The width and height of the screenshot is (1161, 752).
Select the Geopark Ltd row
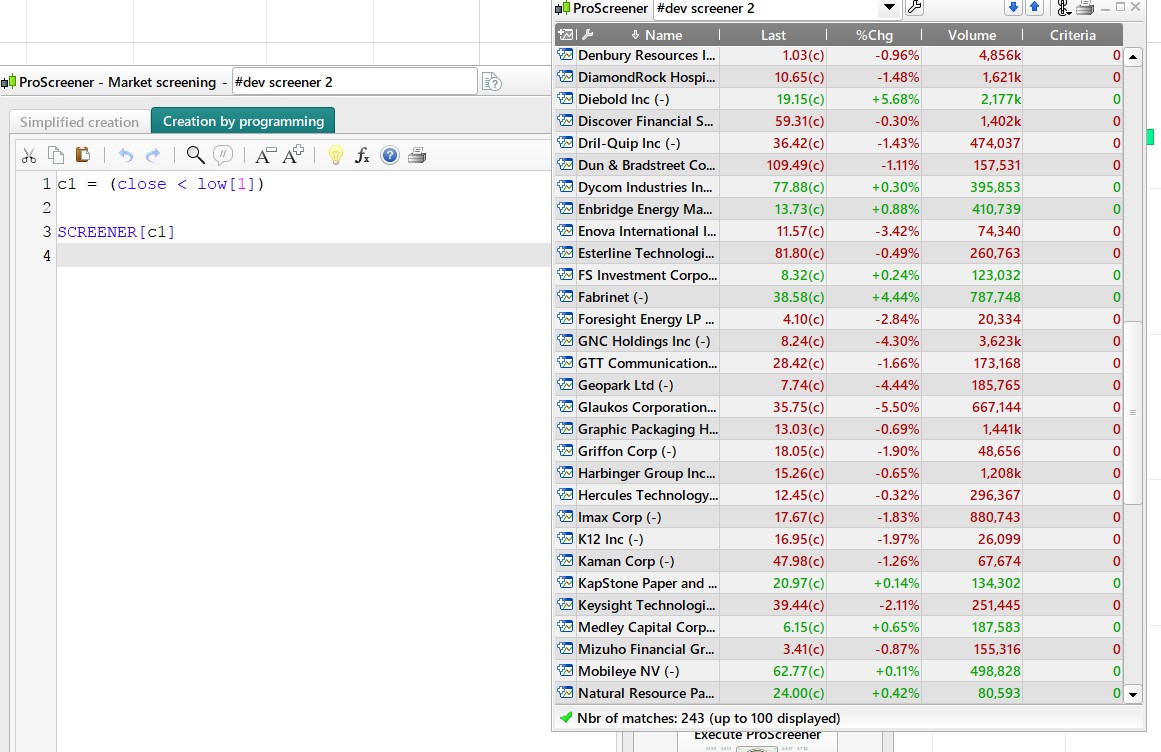[839, 385]
